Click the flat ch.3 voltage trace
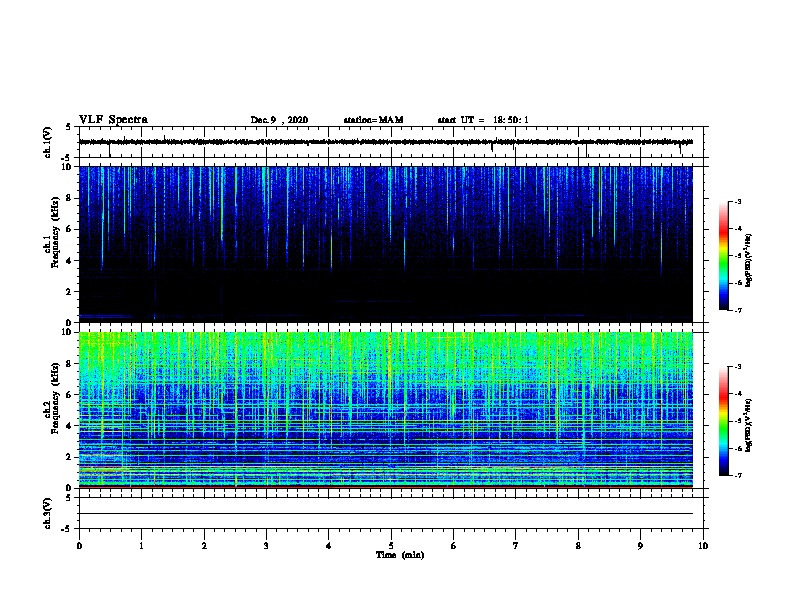The width and height of the screenshot is (792, 612). coord(386,514)
